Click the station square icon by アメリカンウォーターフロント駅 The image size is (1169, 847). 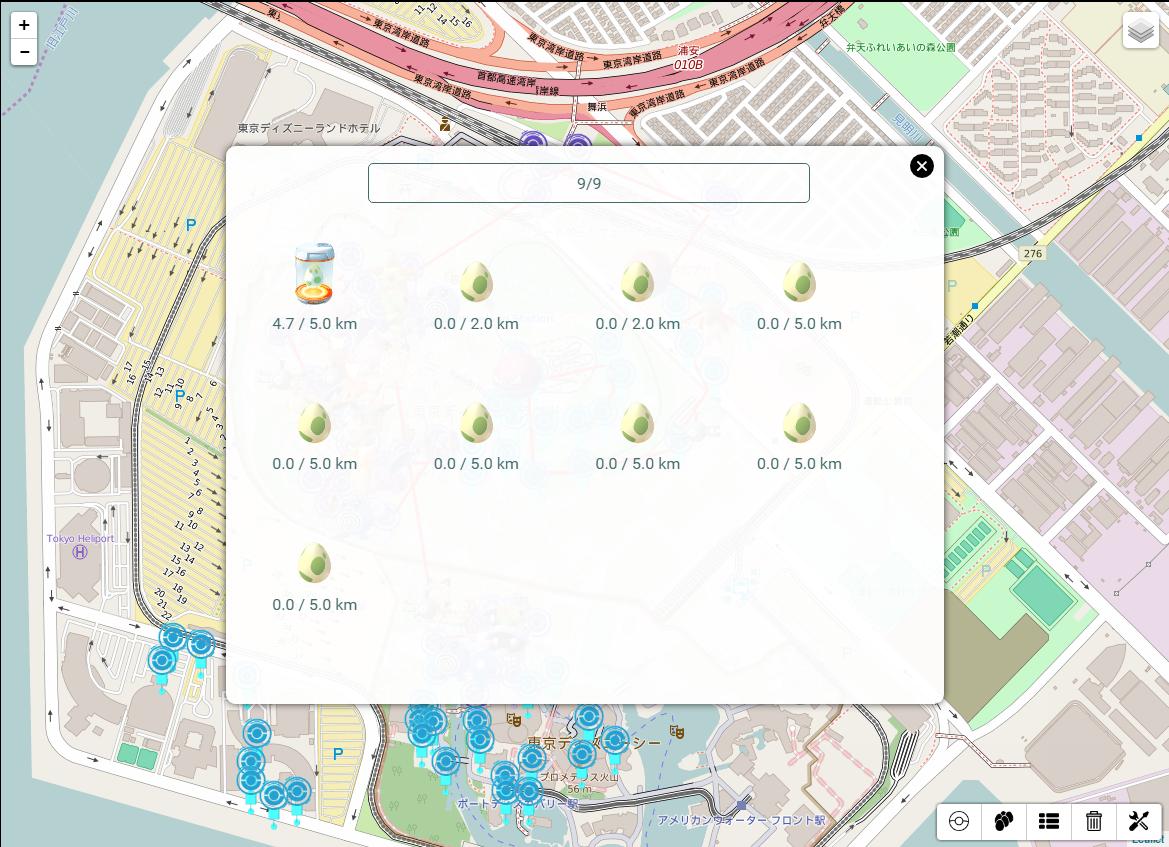pyautogui.click(x=741, y=805)
